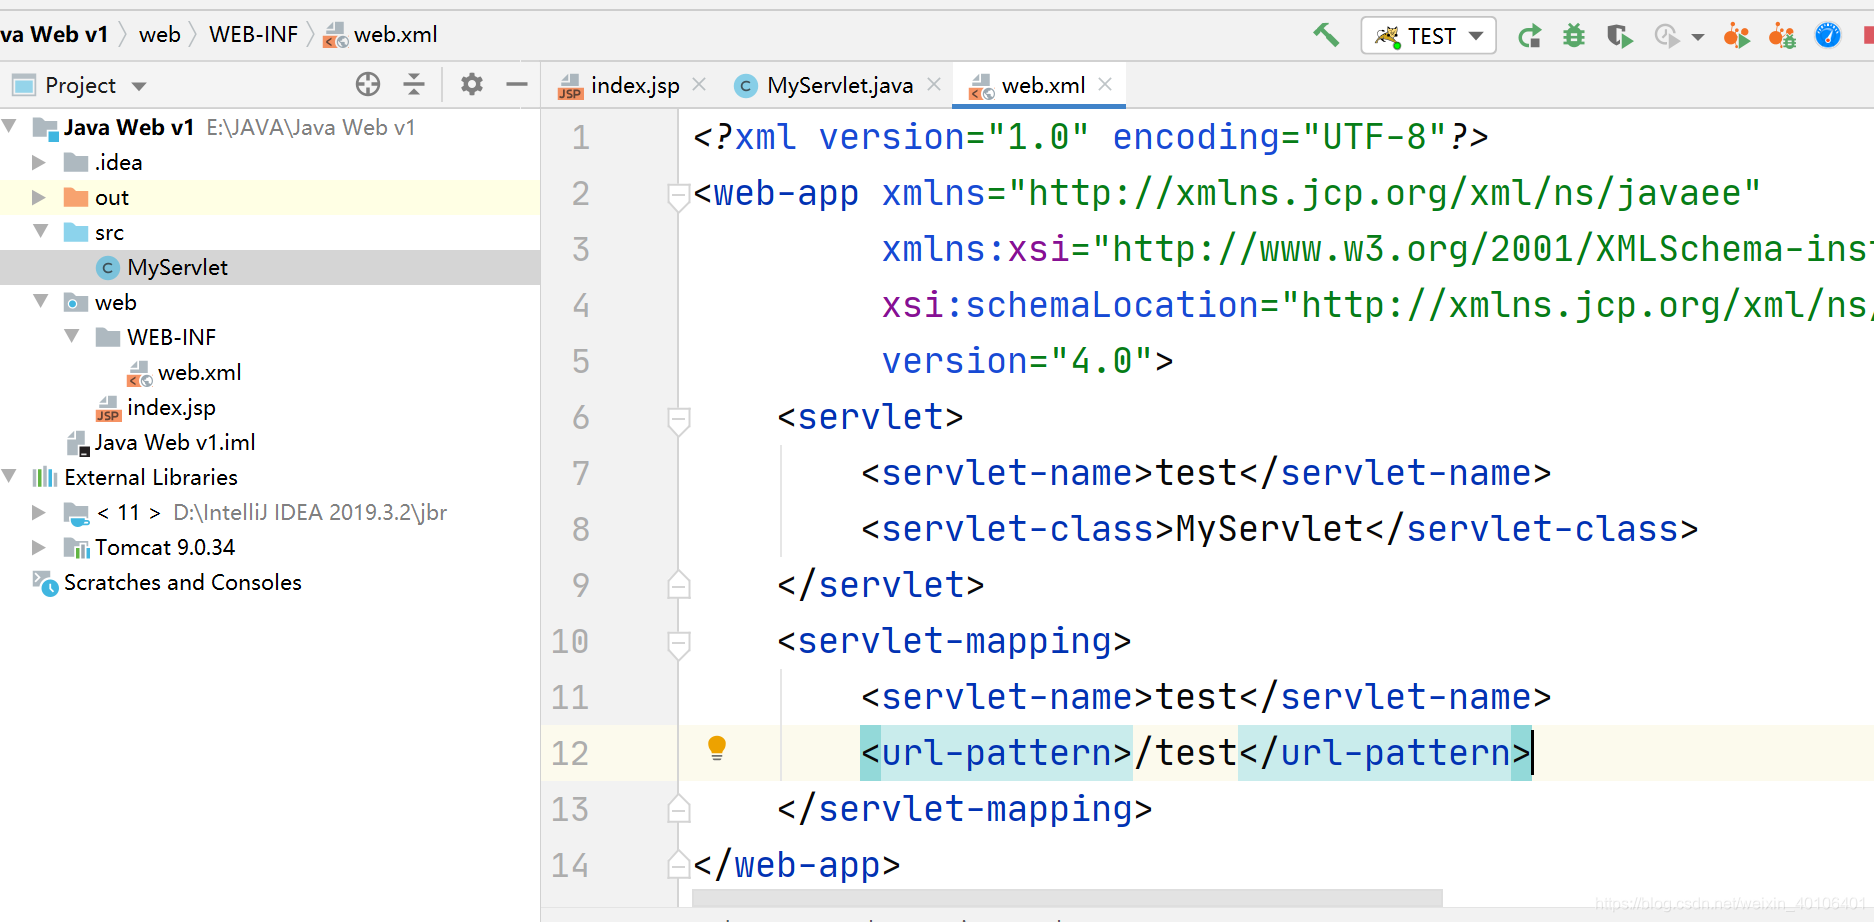The width and height of the screenshot is (1874, 922).
Task: Click line number 8 in the gutter
Action: click(x=581, y=529)
